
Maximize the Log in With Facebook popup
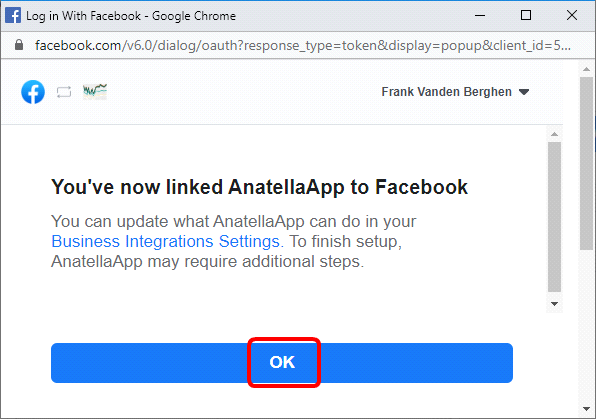526,16
